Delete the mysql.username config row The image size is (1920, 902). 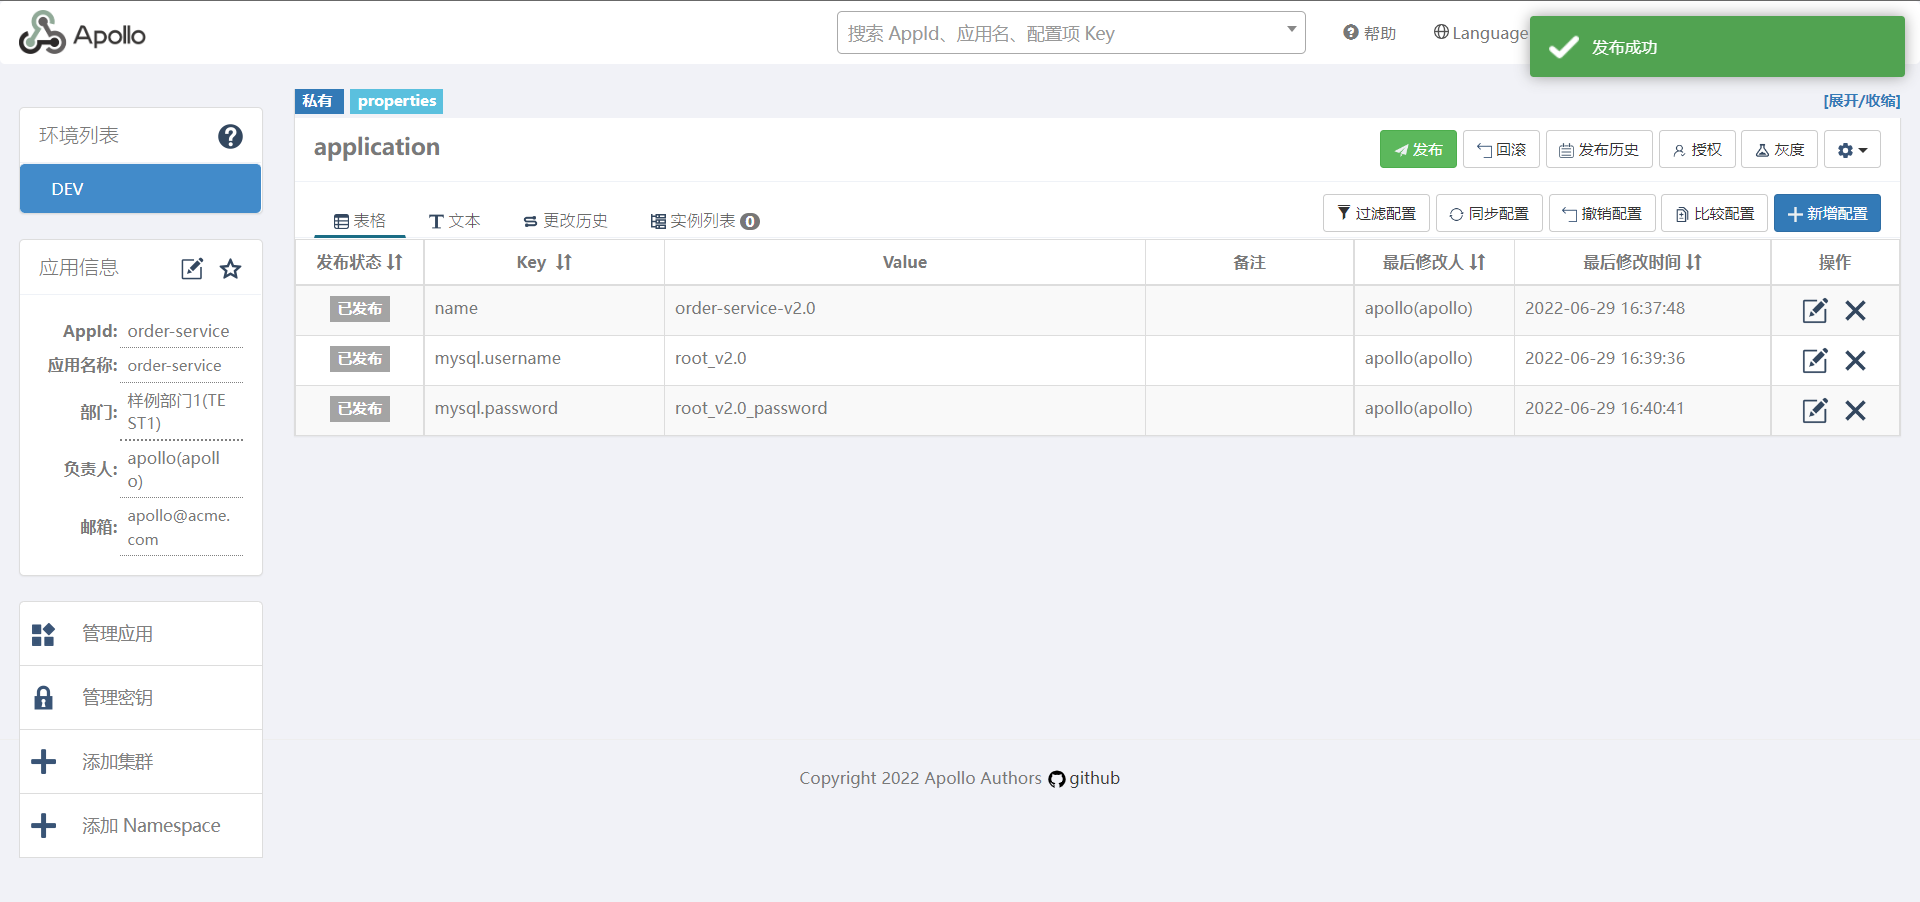click(1855, 361)
